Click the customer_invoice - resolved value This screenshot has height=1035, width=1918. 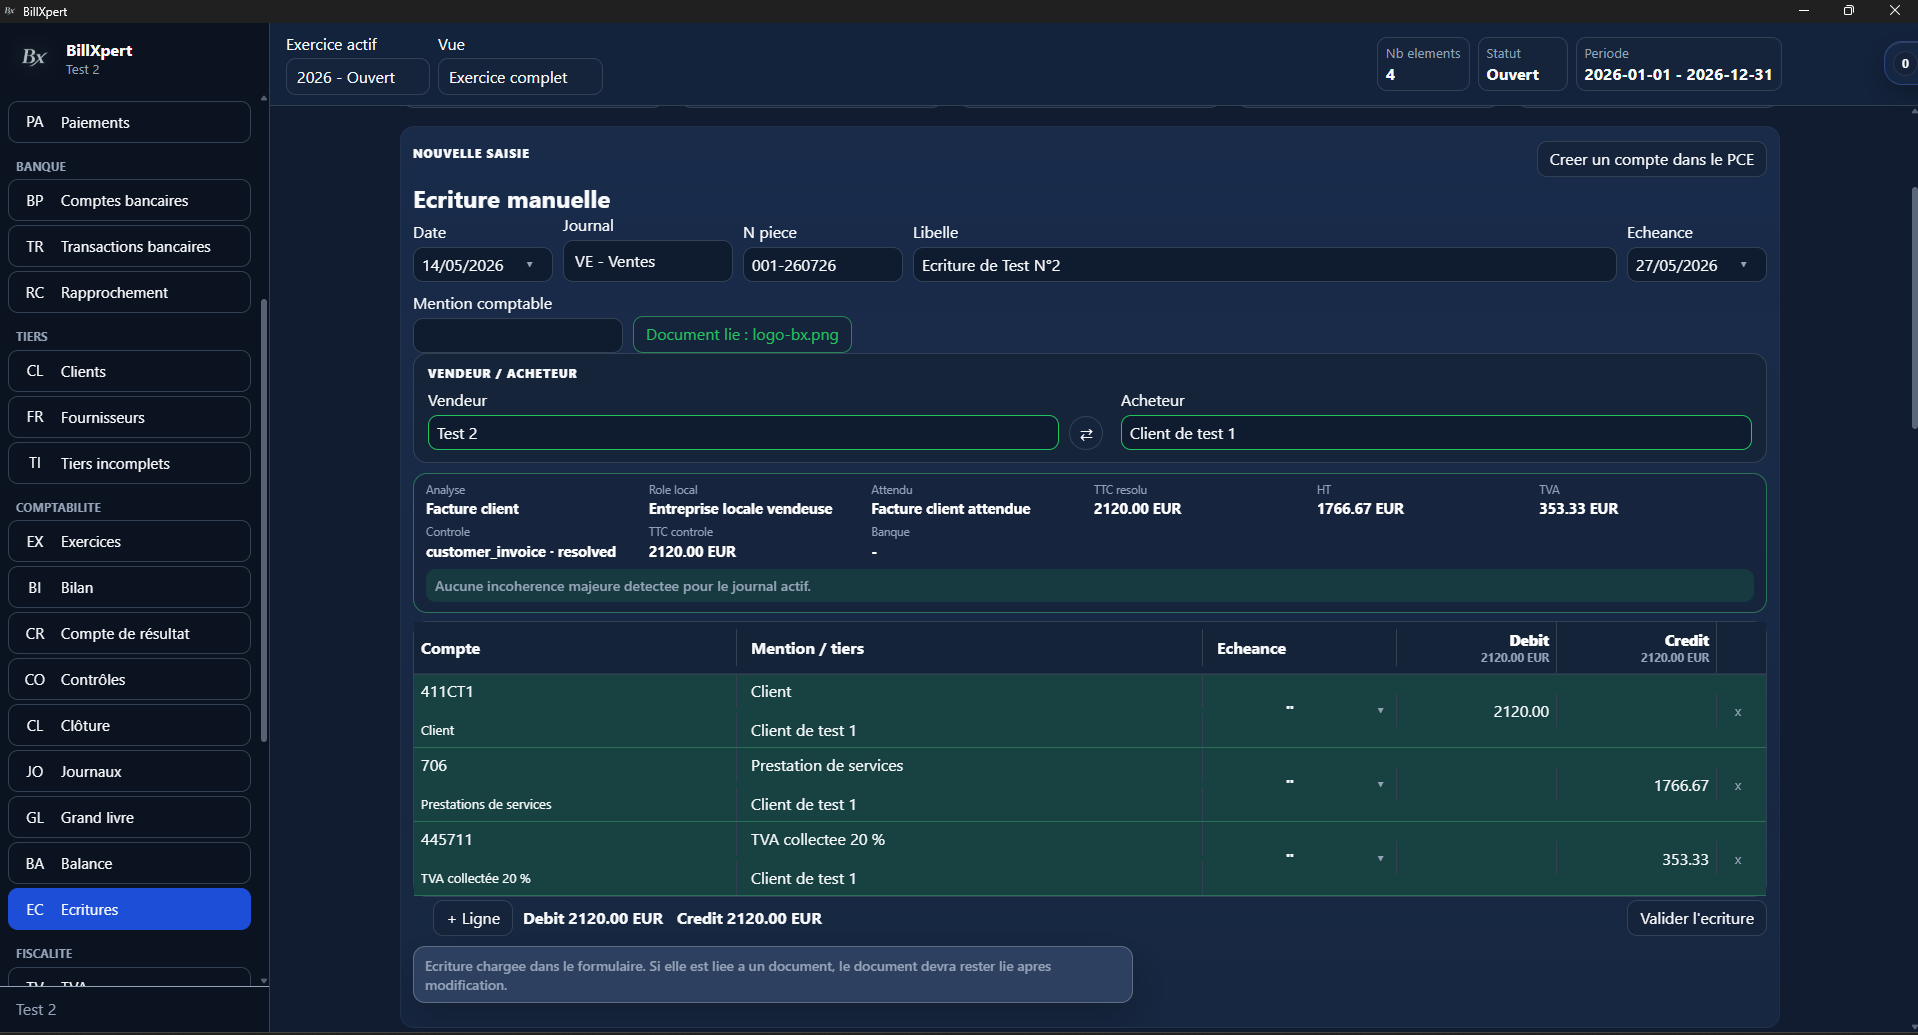tap(521, 552)
